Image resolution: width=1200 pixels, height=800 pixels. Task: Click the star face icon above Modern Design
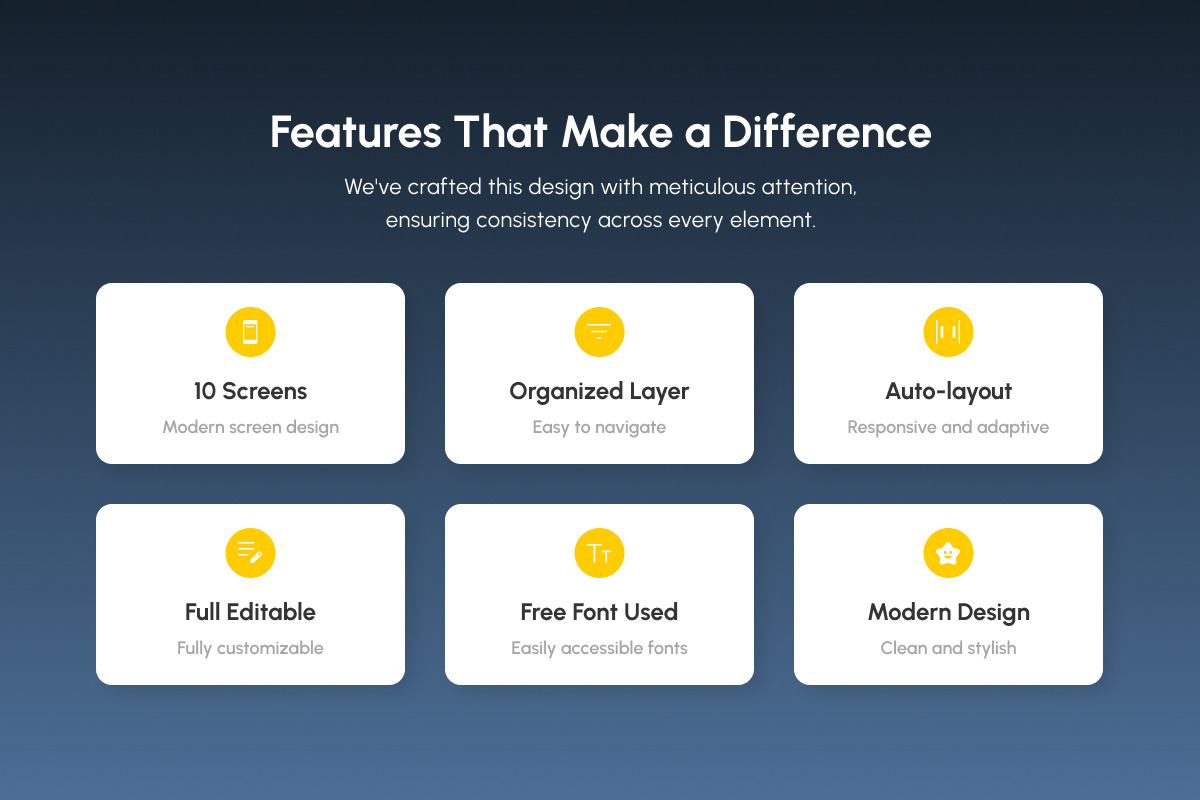pyautogui.click(x=948, y=553)
